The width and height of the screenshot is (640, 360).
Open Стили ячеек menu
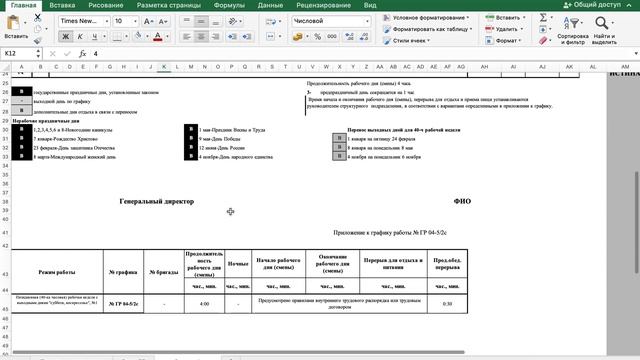point(406,40)
